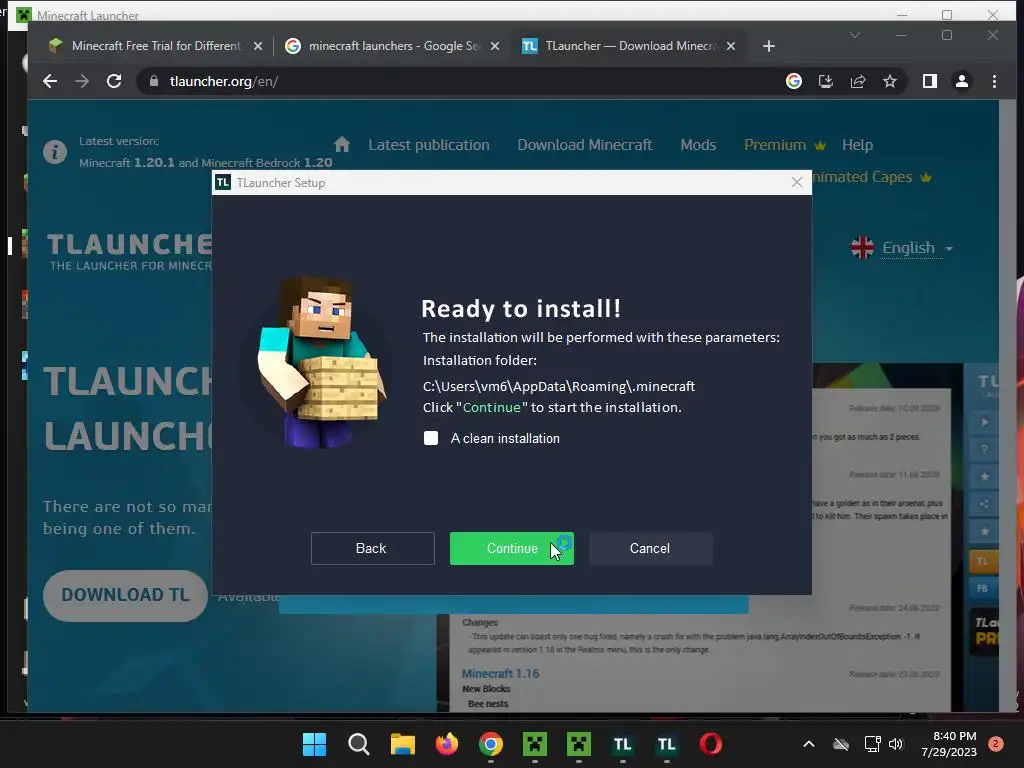This screenshot has height=768, width=1024.
Task: Open the Chrome profile menu
Action: pos(962,81)
